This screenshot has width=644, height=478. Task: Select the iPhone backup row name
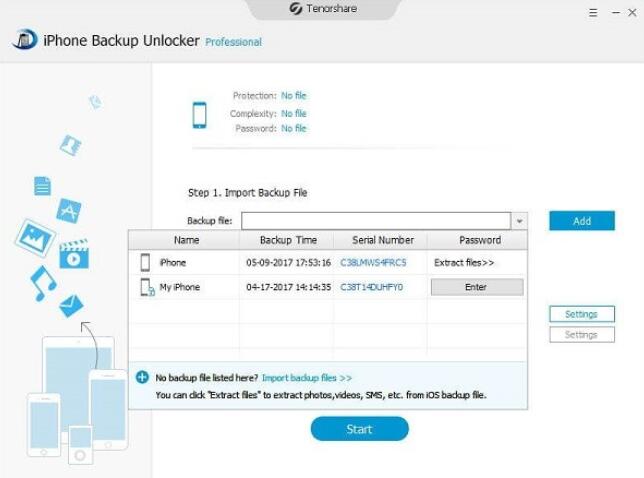pos(173,262)
